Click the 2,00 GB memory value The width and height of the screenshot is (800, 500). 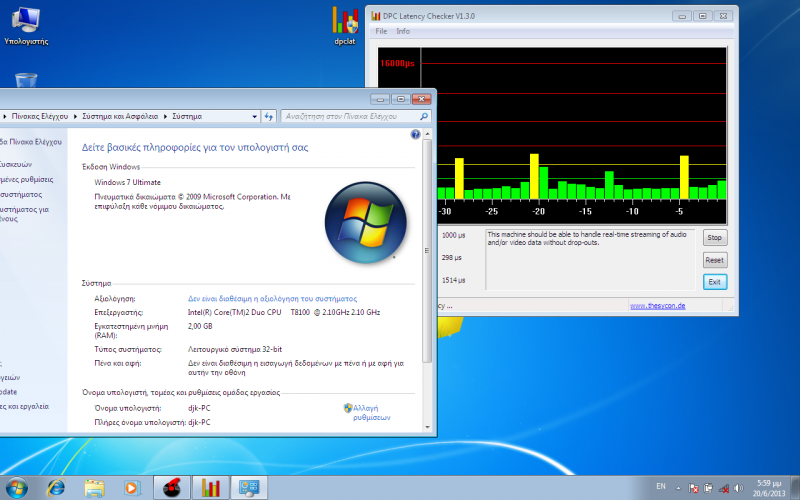pos(200,326)
